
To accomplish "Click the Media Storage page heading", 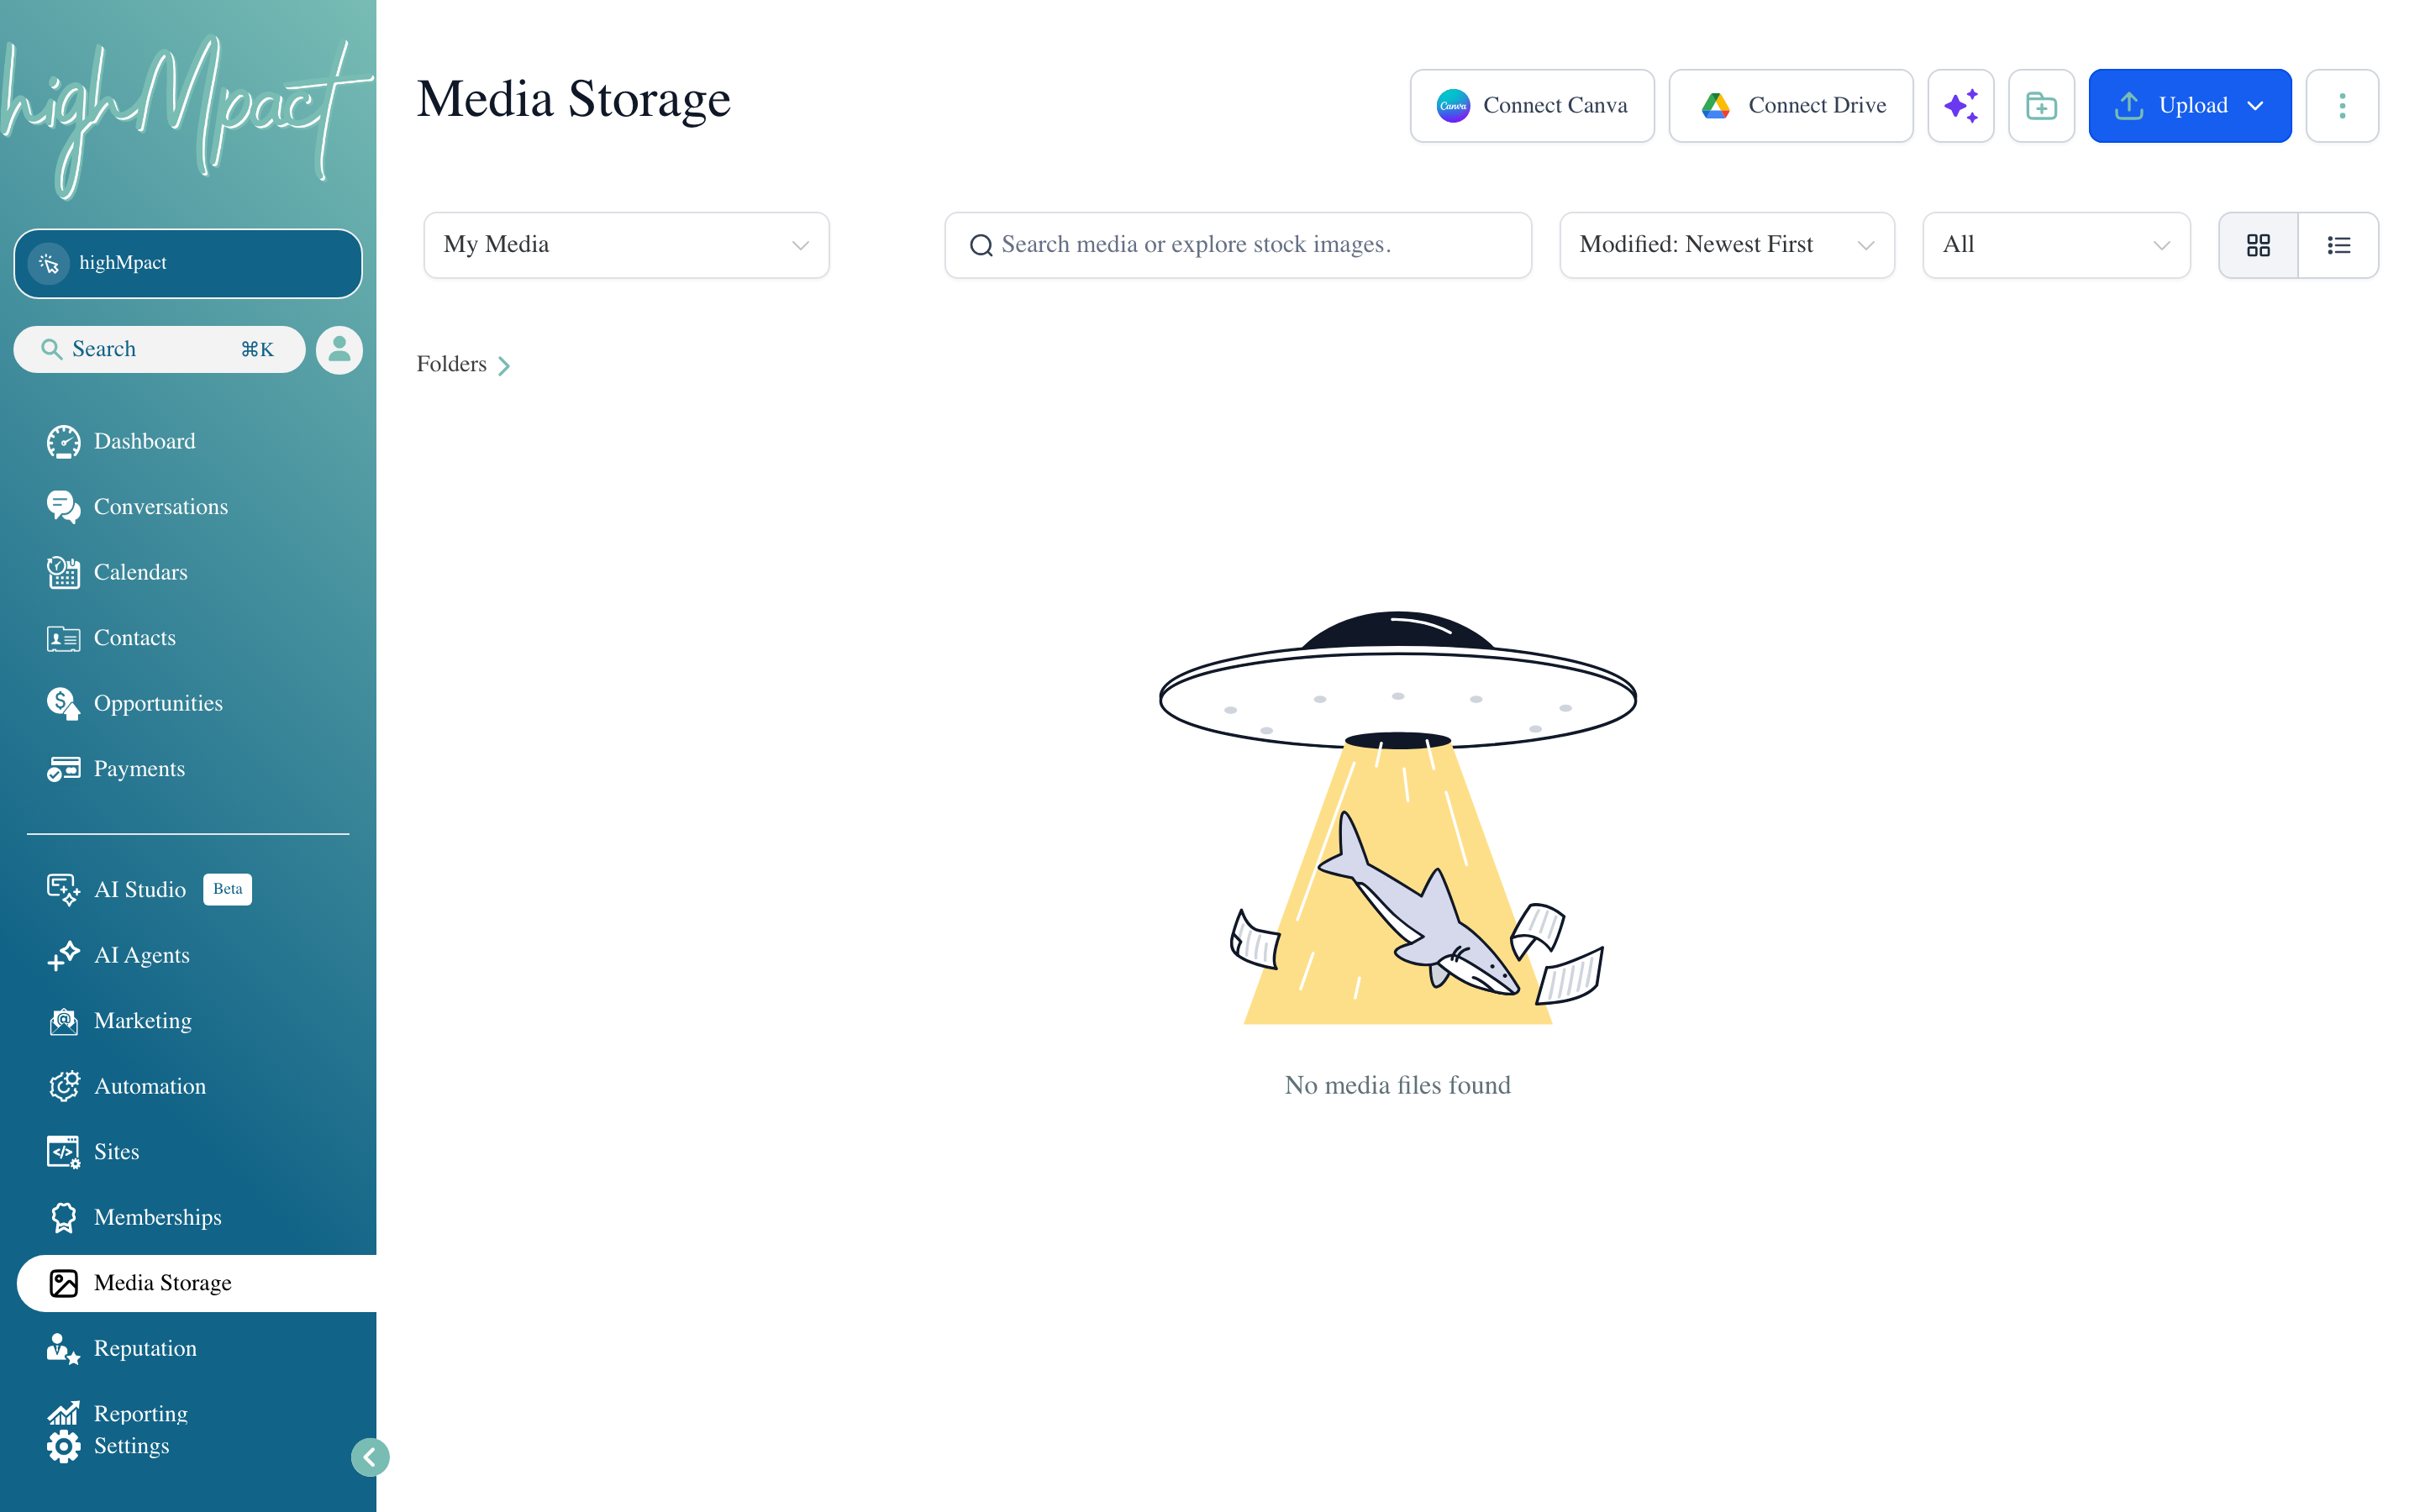I will tap(574, 99).
